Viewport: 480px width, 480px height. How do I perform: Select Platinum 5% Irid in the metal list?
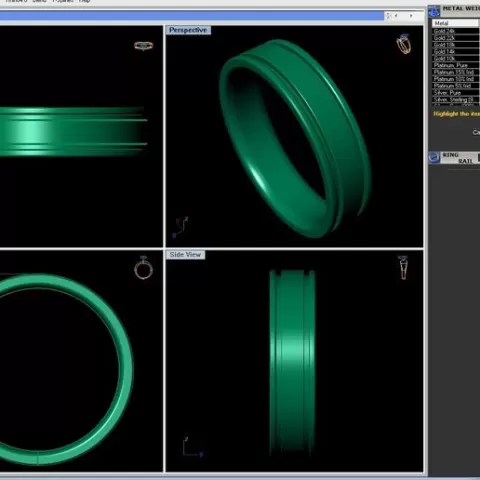(x=456, y=86)
